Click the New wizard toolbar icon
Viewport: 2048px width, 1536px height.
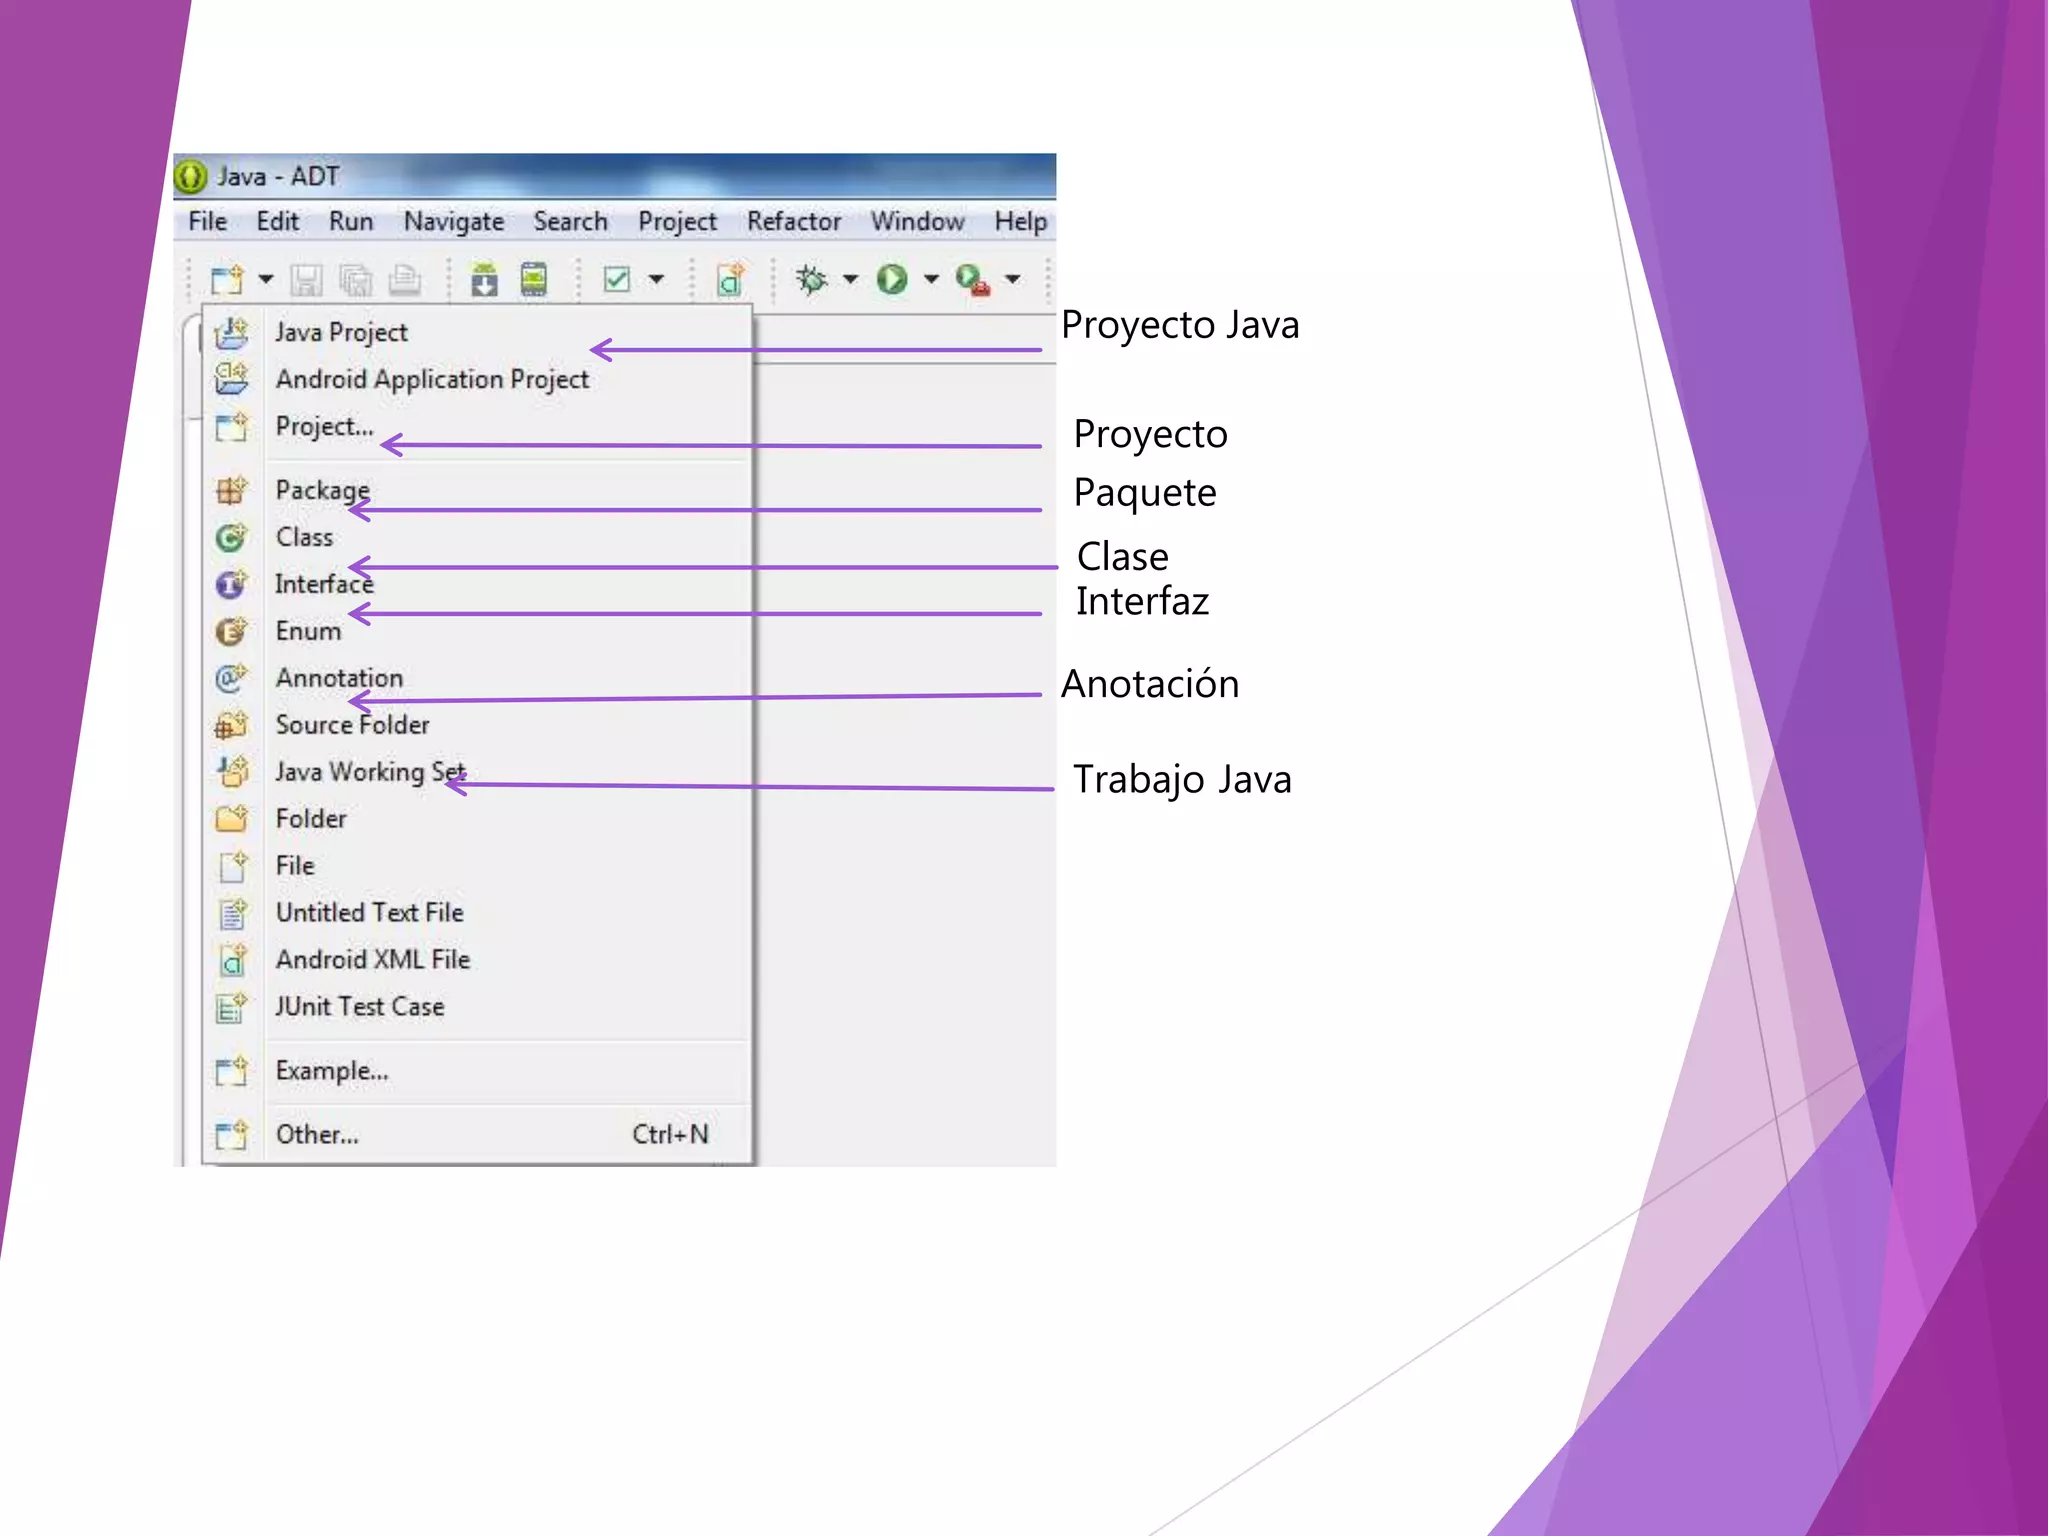tap(228, 279)
